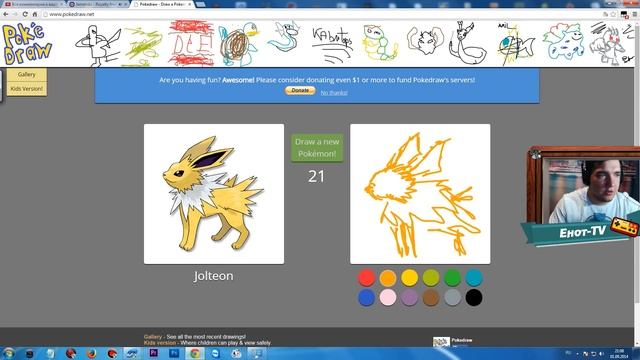Pick the pink color swatch
The image size is (640, 360).
click(388, 298)
